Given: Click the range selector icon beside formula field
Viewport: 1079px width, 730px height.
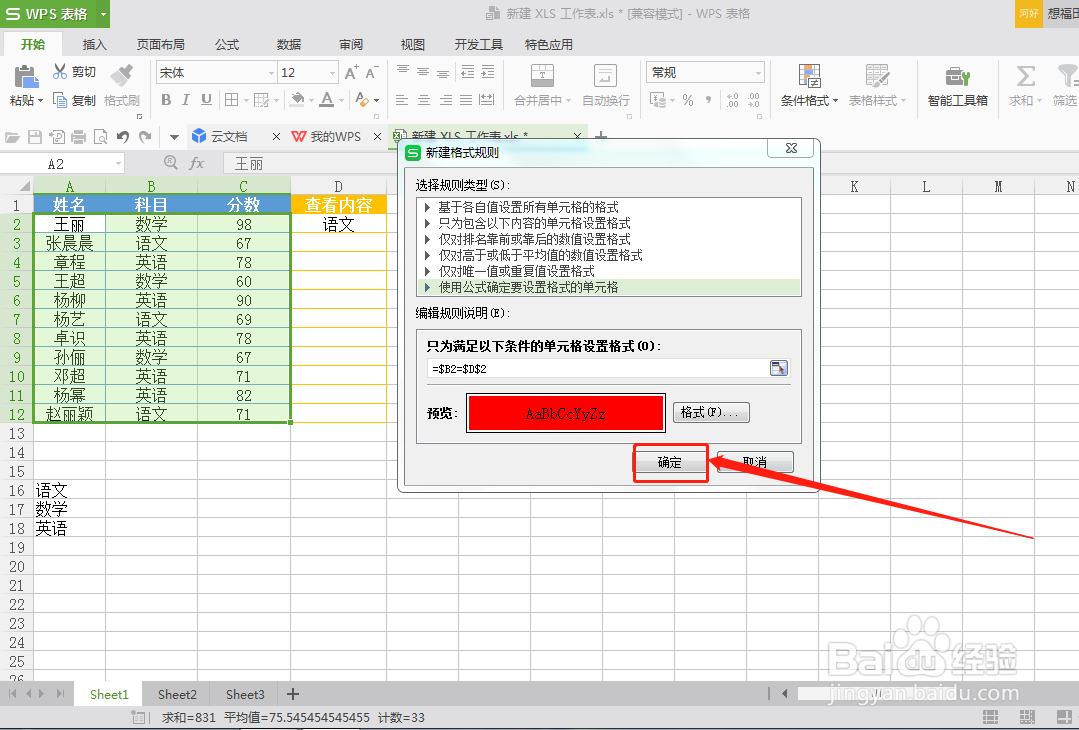Looking at the screenshot, I should coord(778,368).
